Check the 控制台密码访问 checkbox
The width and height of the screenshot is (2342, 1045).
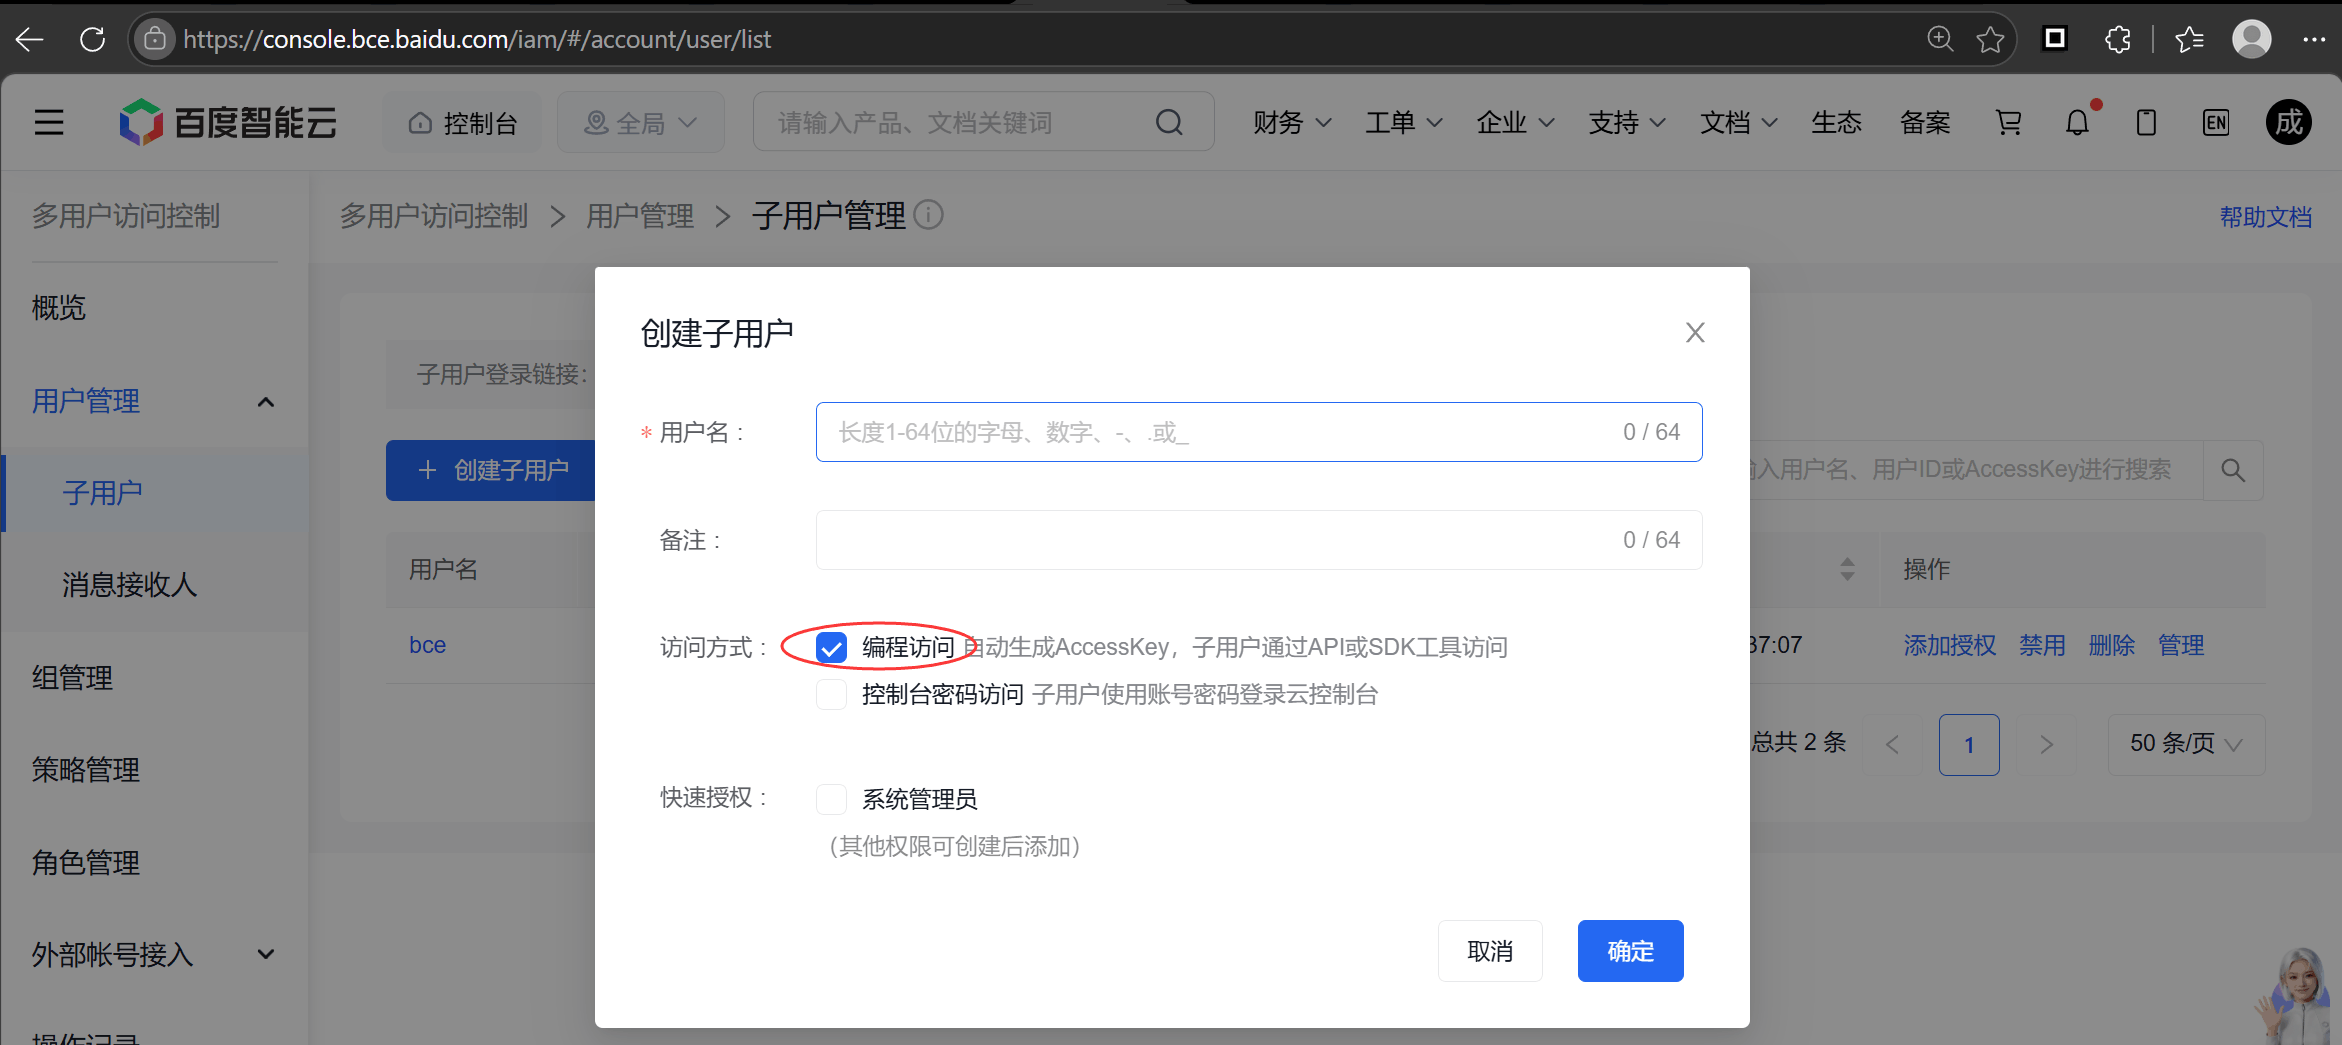pyautogui.click(x=831, y=694)
